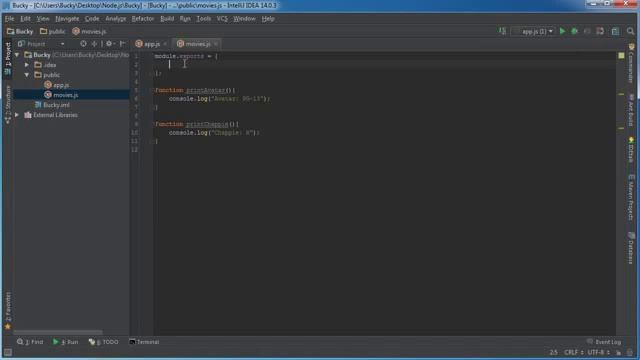Open the 4: Run tool window
The image size is (640, 360).
click(66, 342)
